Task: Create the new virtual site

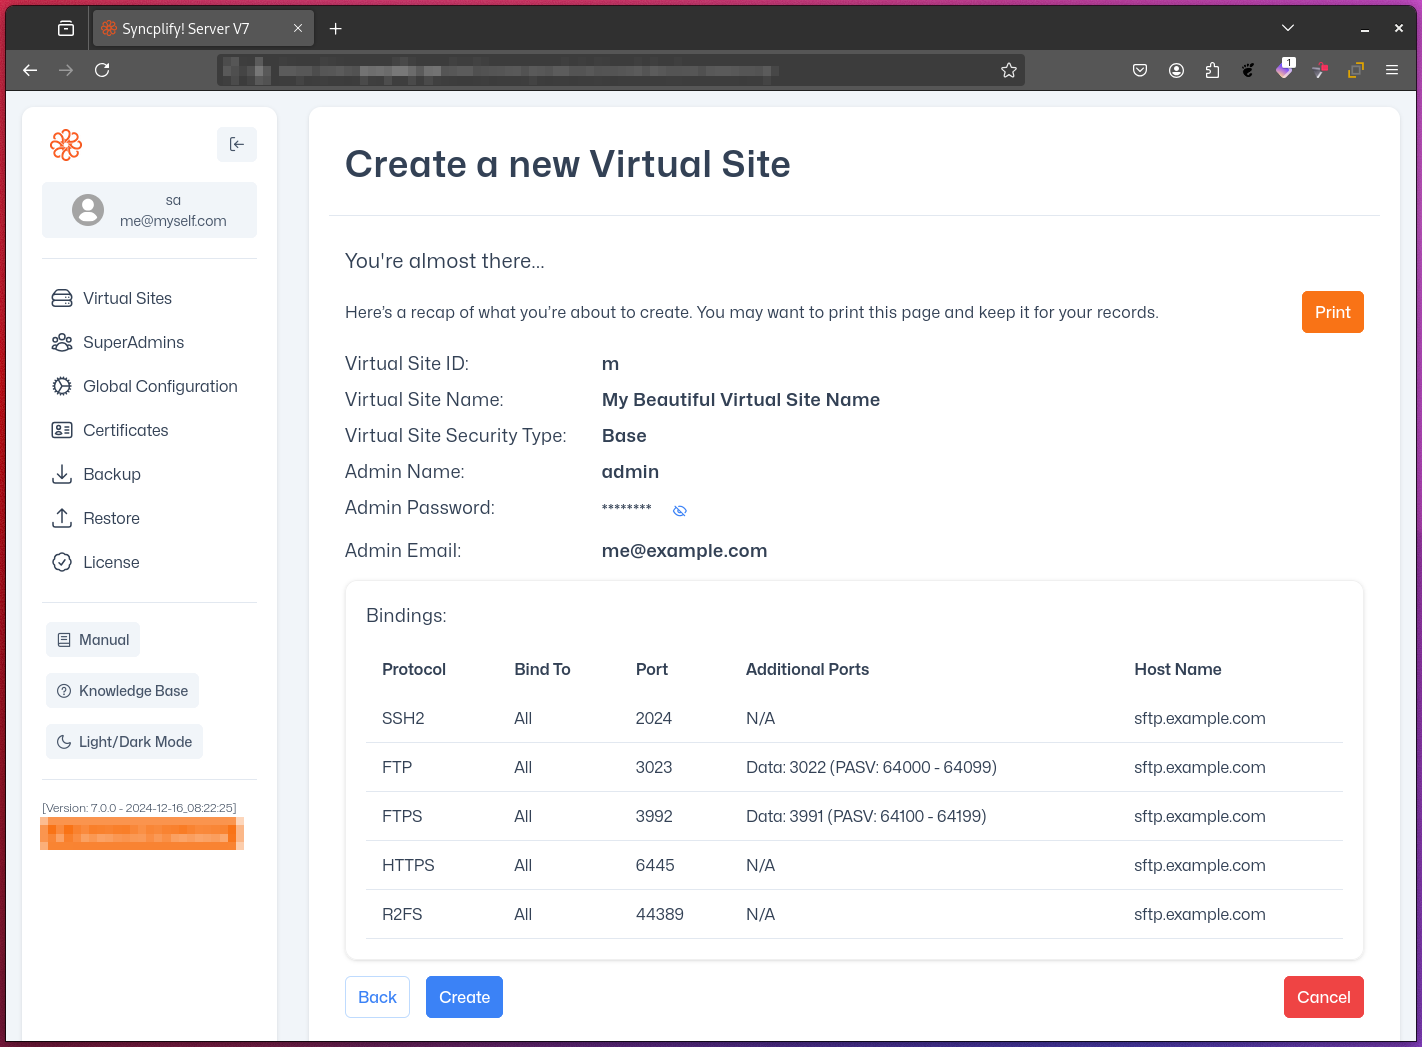Action: (464, 997)
